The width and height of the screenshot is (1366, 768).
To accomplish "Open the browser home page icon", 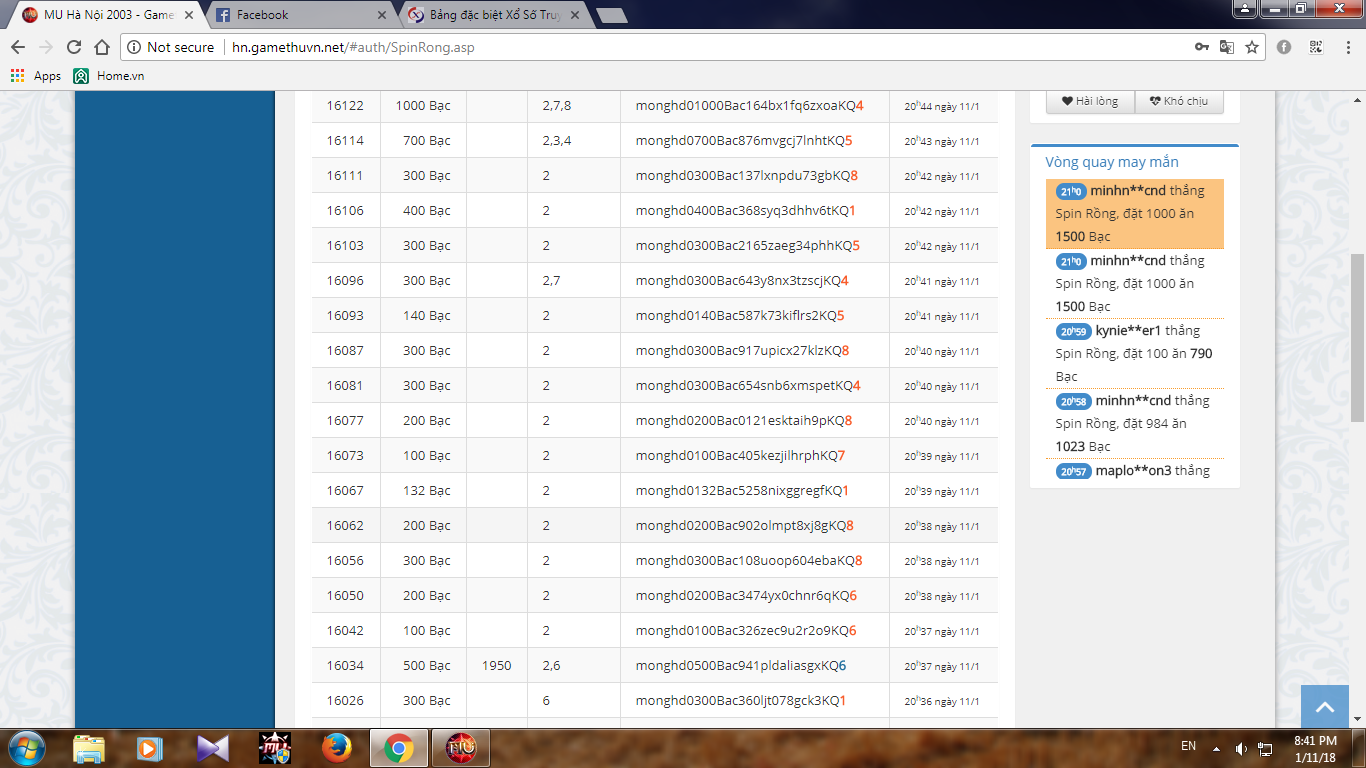I will pyautogui.click(x=102, y=47).
